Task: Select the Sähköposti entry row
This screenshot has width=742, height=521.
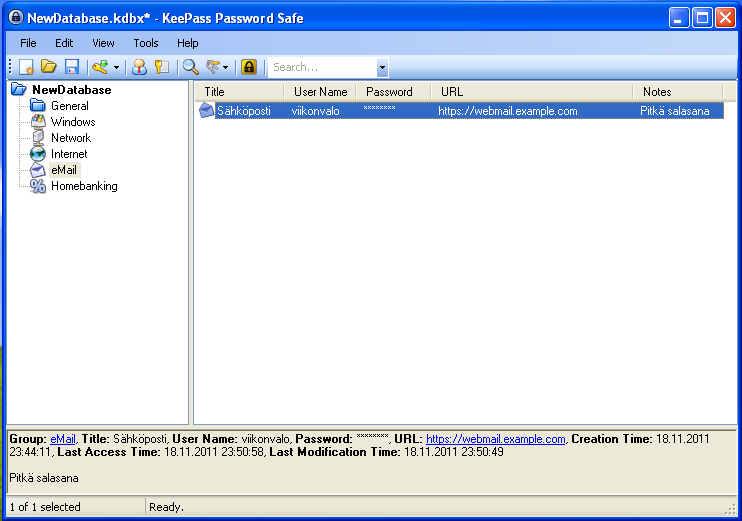Action: (x=461, y=111)
